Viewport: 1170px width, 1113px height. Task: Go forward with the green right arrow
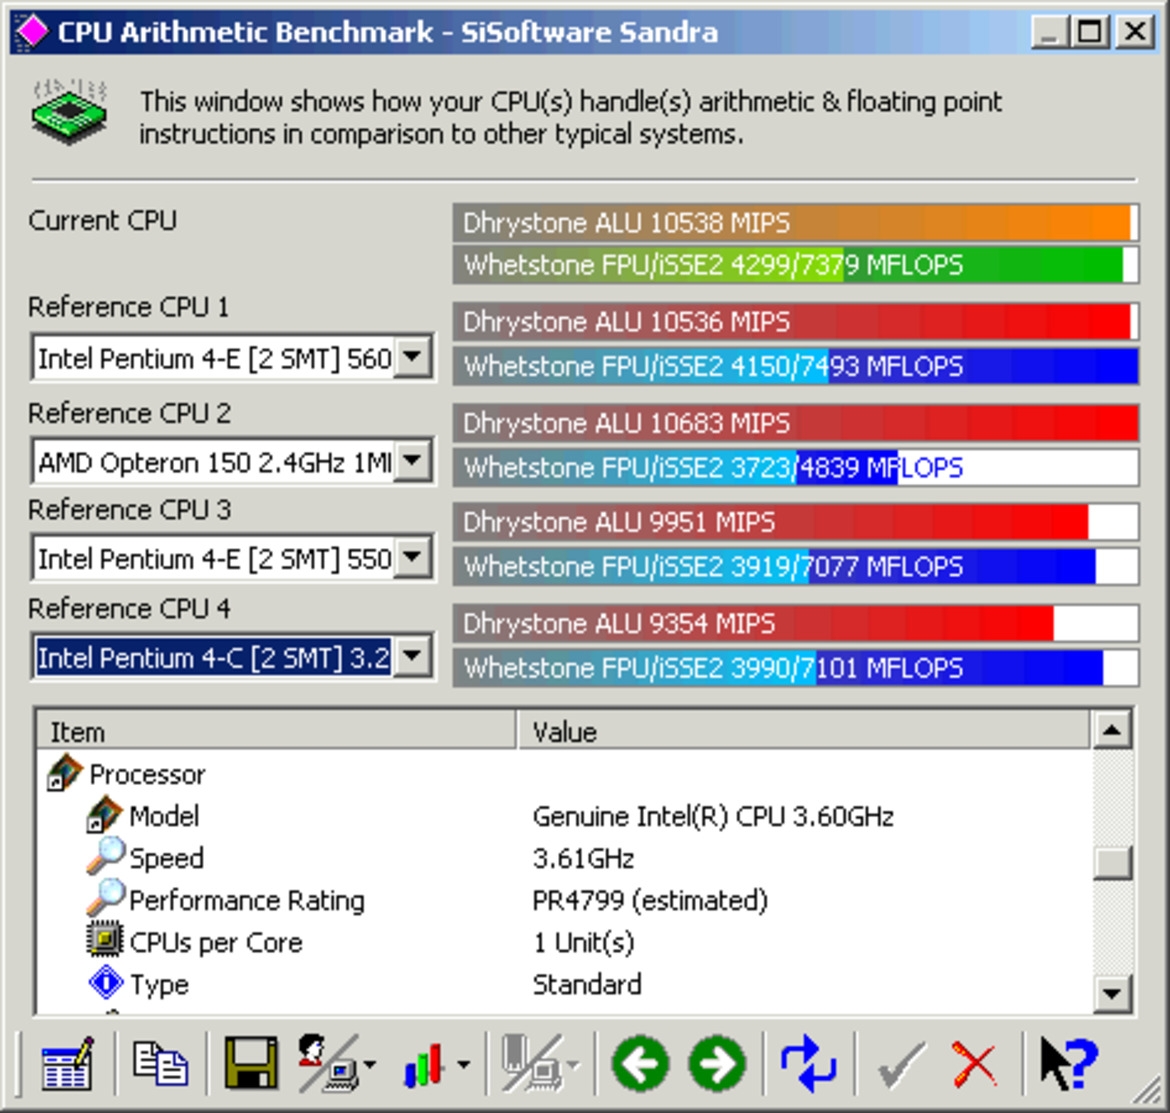(718, 1064)
